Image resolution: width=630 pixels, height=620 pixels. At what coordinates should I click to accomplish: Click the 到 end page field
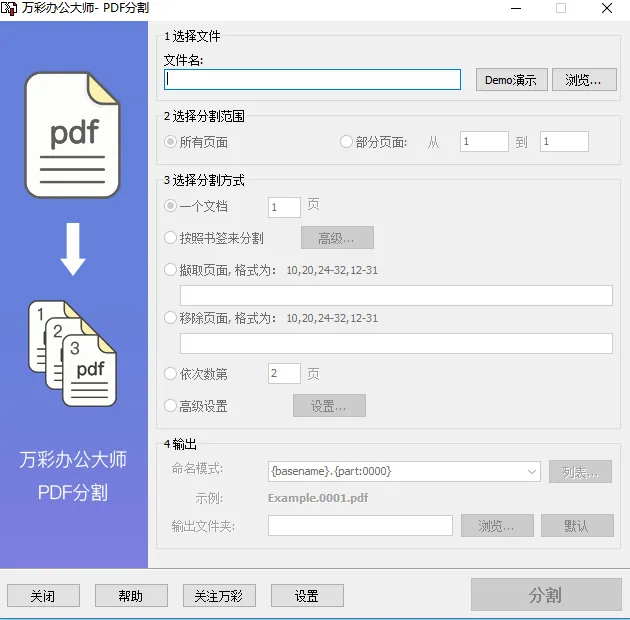(564, 141)
